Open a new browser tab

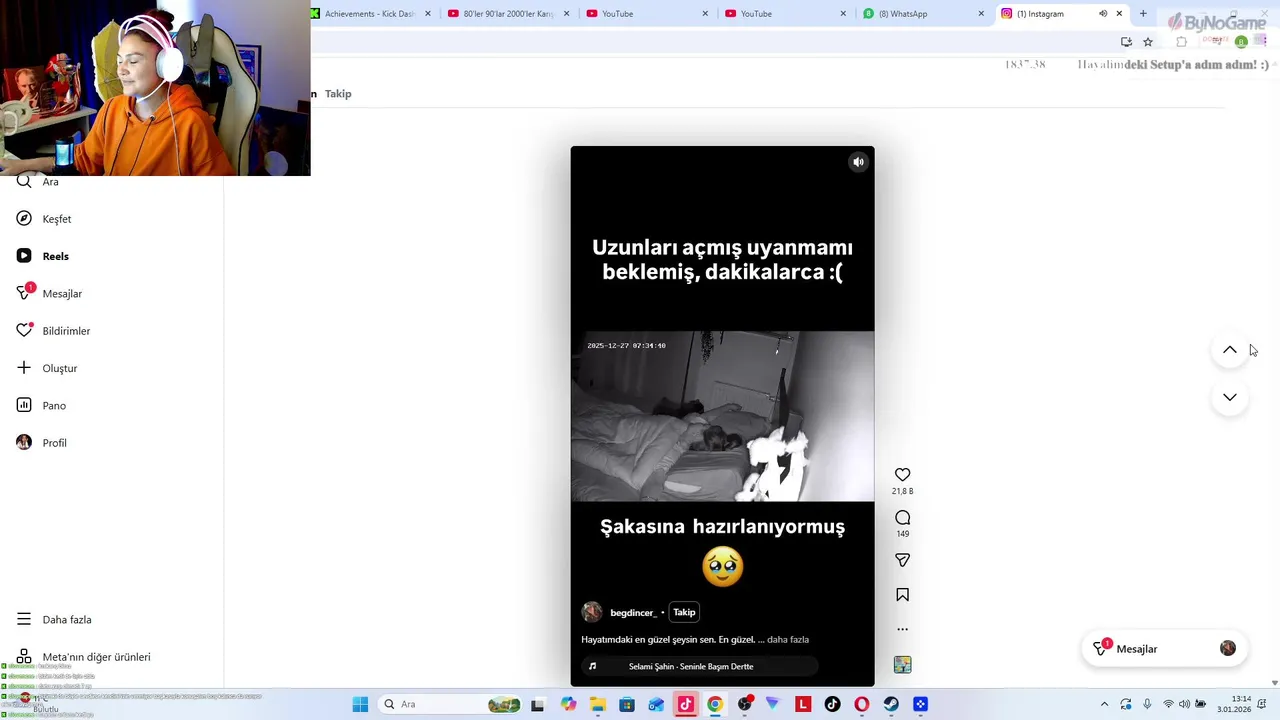coord(1143,14)
